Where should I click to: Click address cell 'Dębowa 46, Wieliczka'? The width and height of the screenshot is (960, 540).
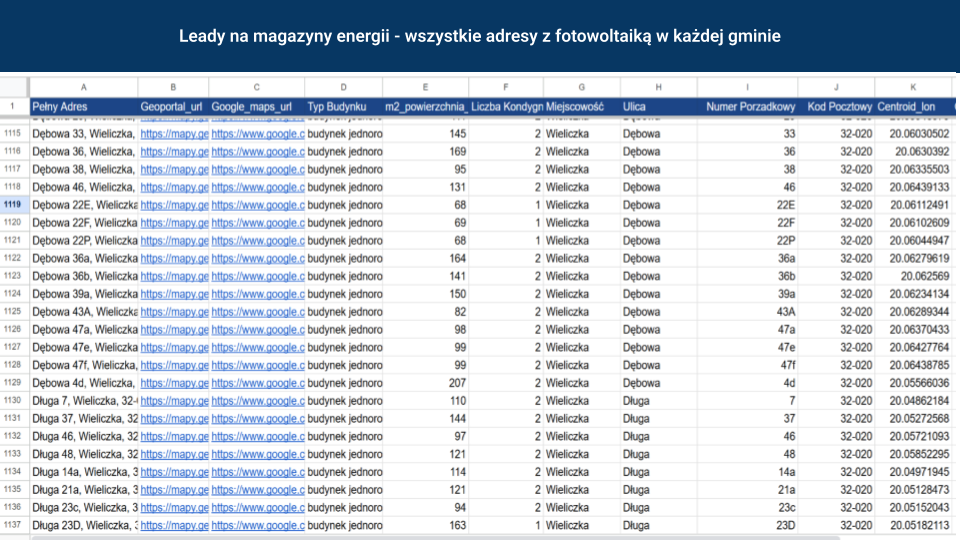[x=84, y=187]
